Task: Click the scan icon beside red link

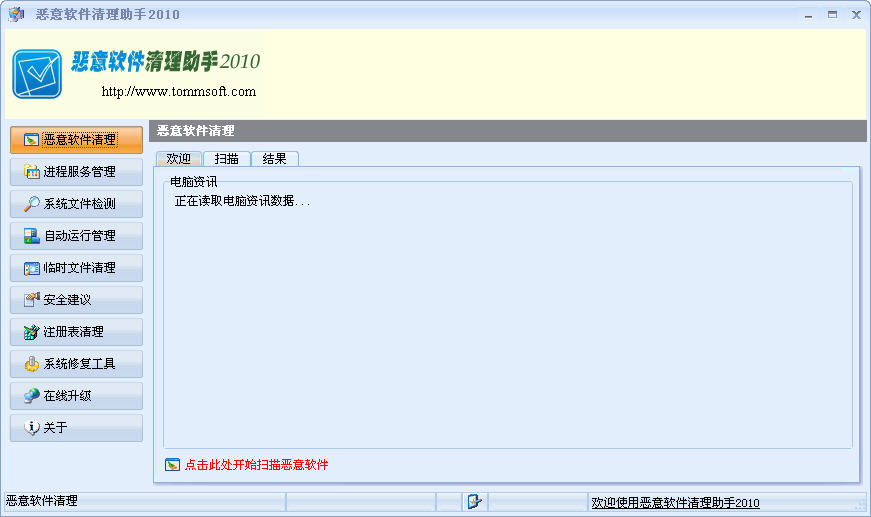Action: tap(173, 465)
